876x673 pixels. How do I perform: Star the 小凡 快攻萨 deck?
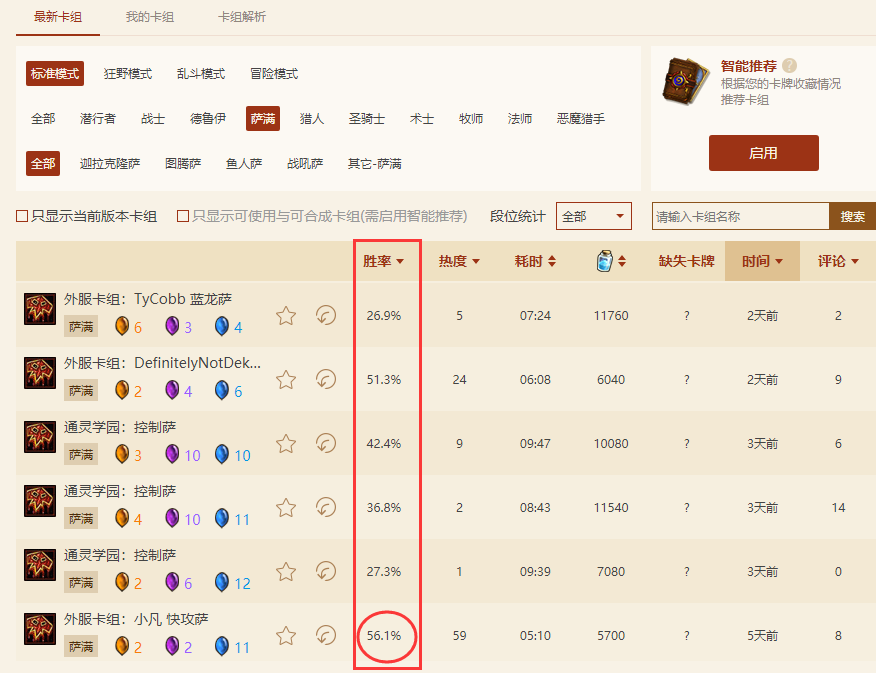[286, 636]
